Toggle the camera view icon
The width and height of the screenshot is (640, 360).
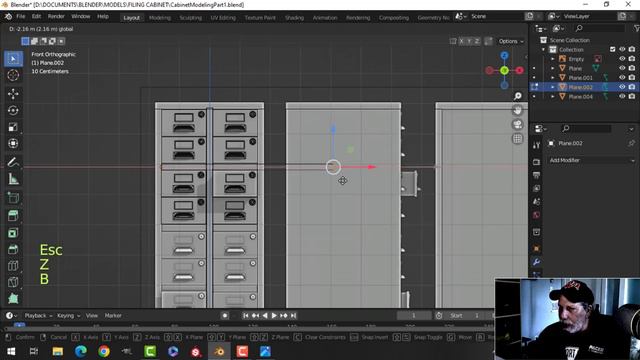point(518,124)
